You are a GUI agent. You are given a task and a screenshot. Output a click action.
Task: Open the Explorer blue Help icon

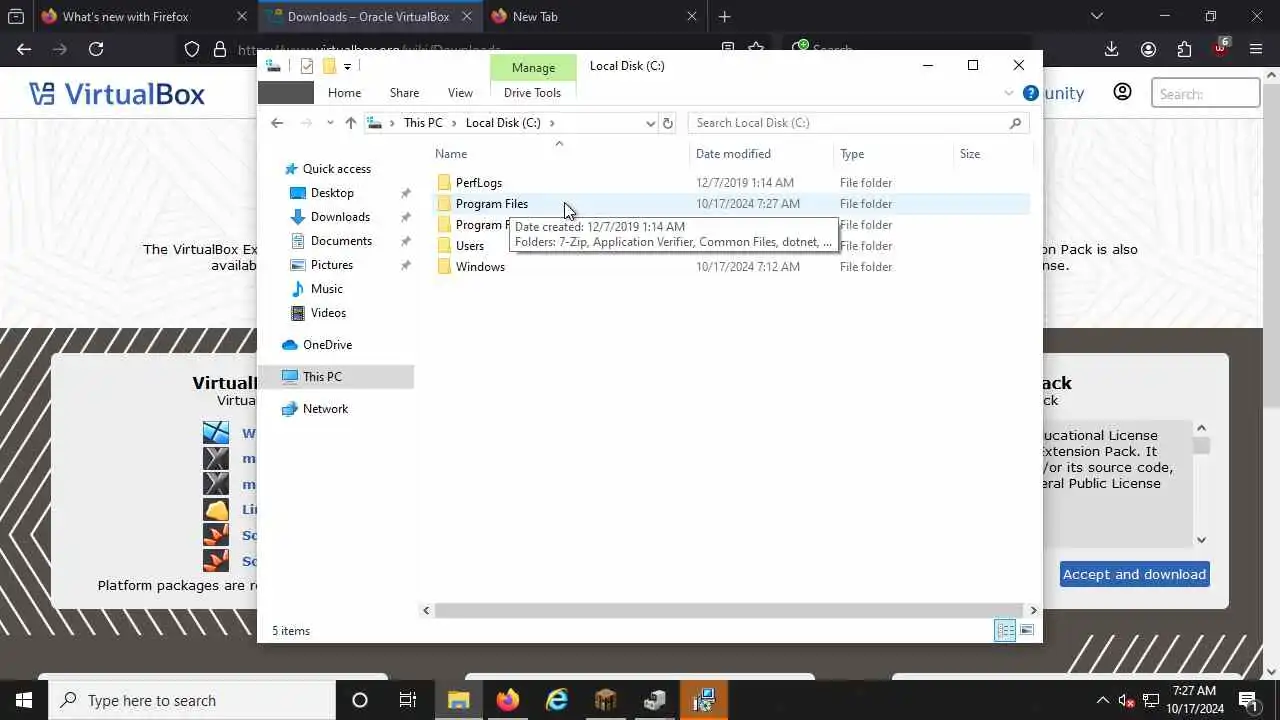(x=1030, y=93)
